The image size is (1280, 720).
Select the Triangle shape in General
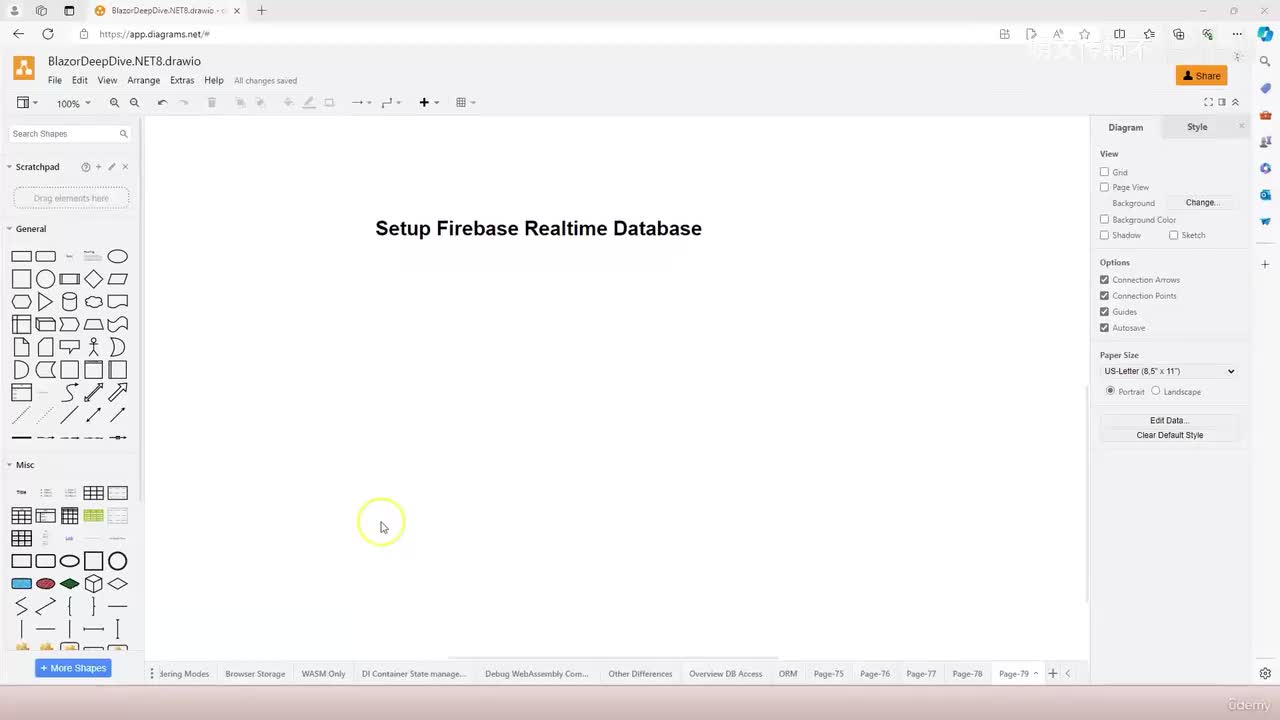45,302
